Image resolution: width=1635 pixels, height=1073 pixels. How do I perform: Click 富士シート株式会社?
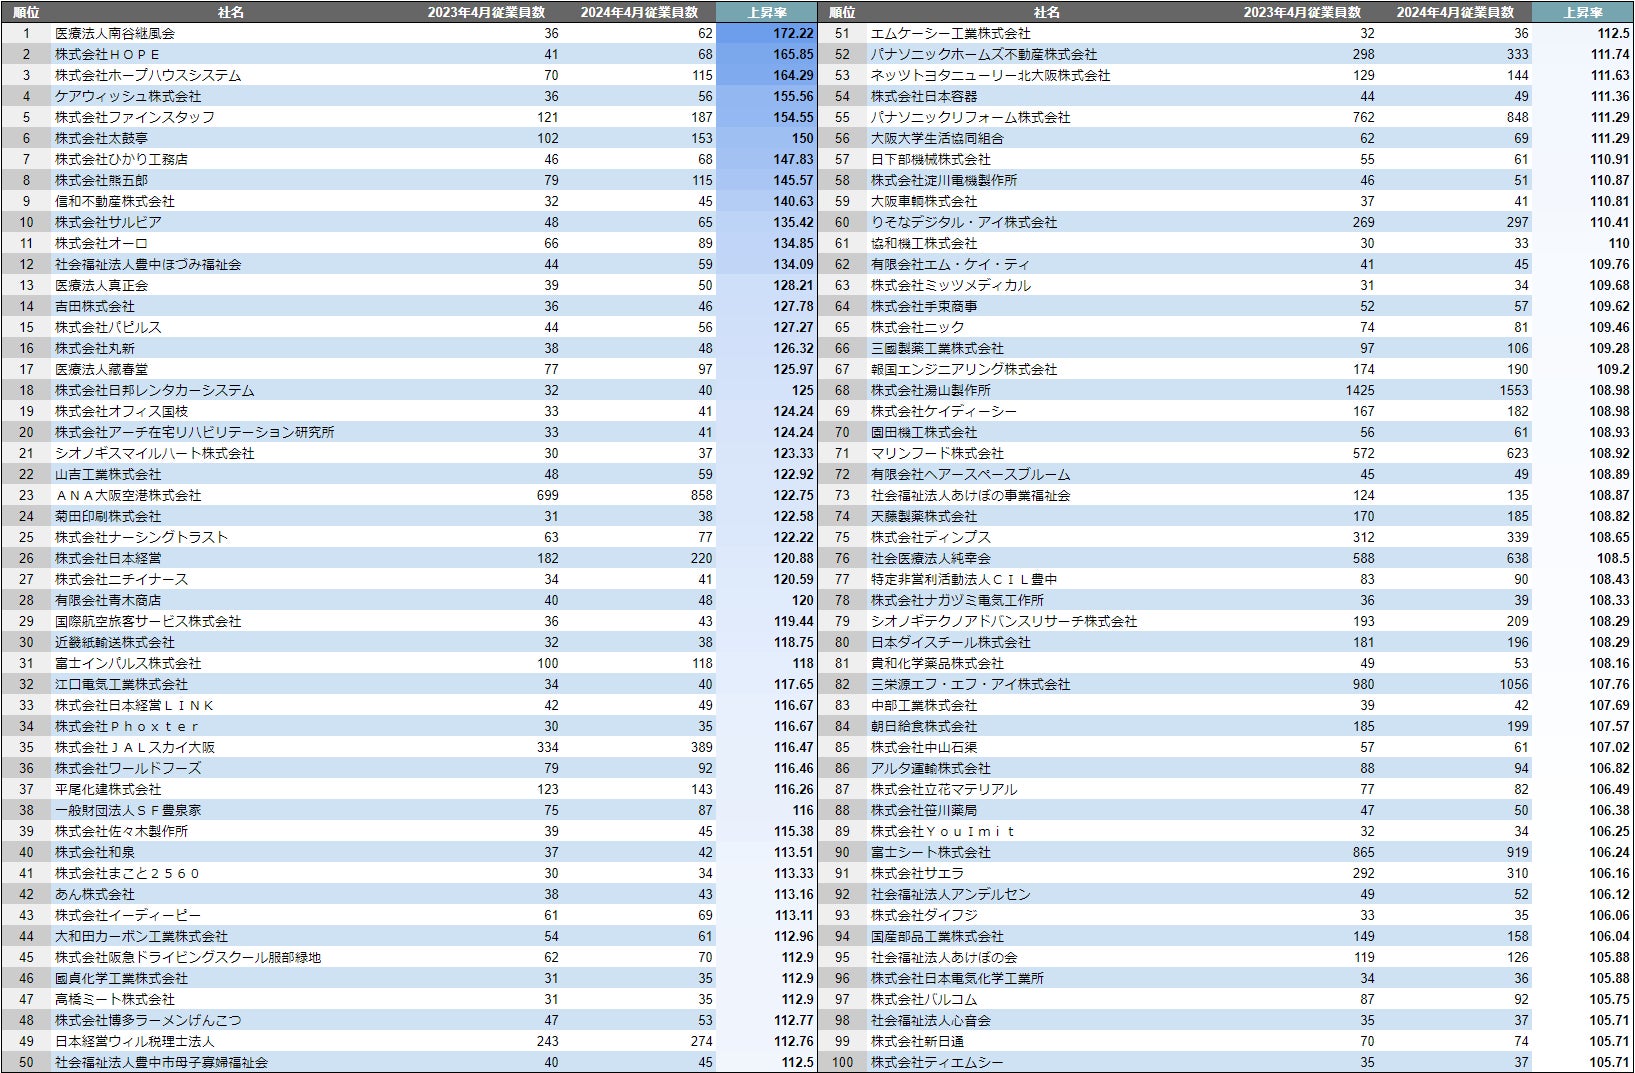tap(931, 852)
